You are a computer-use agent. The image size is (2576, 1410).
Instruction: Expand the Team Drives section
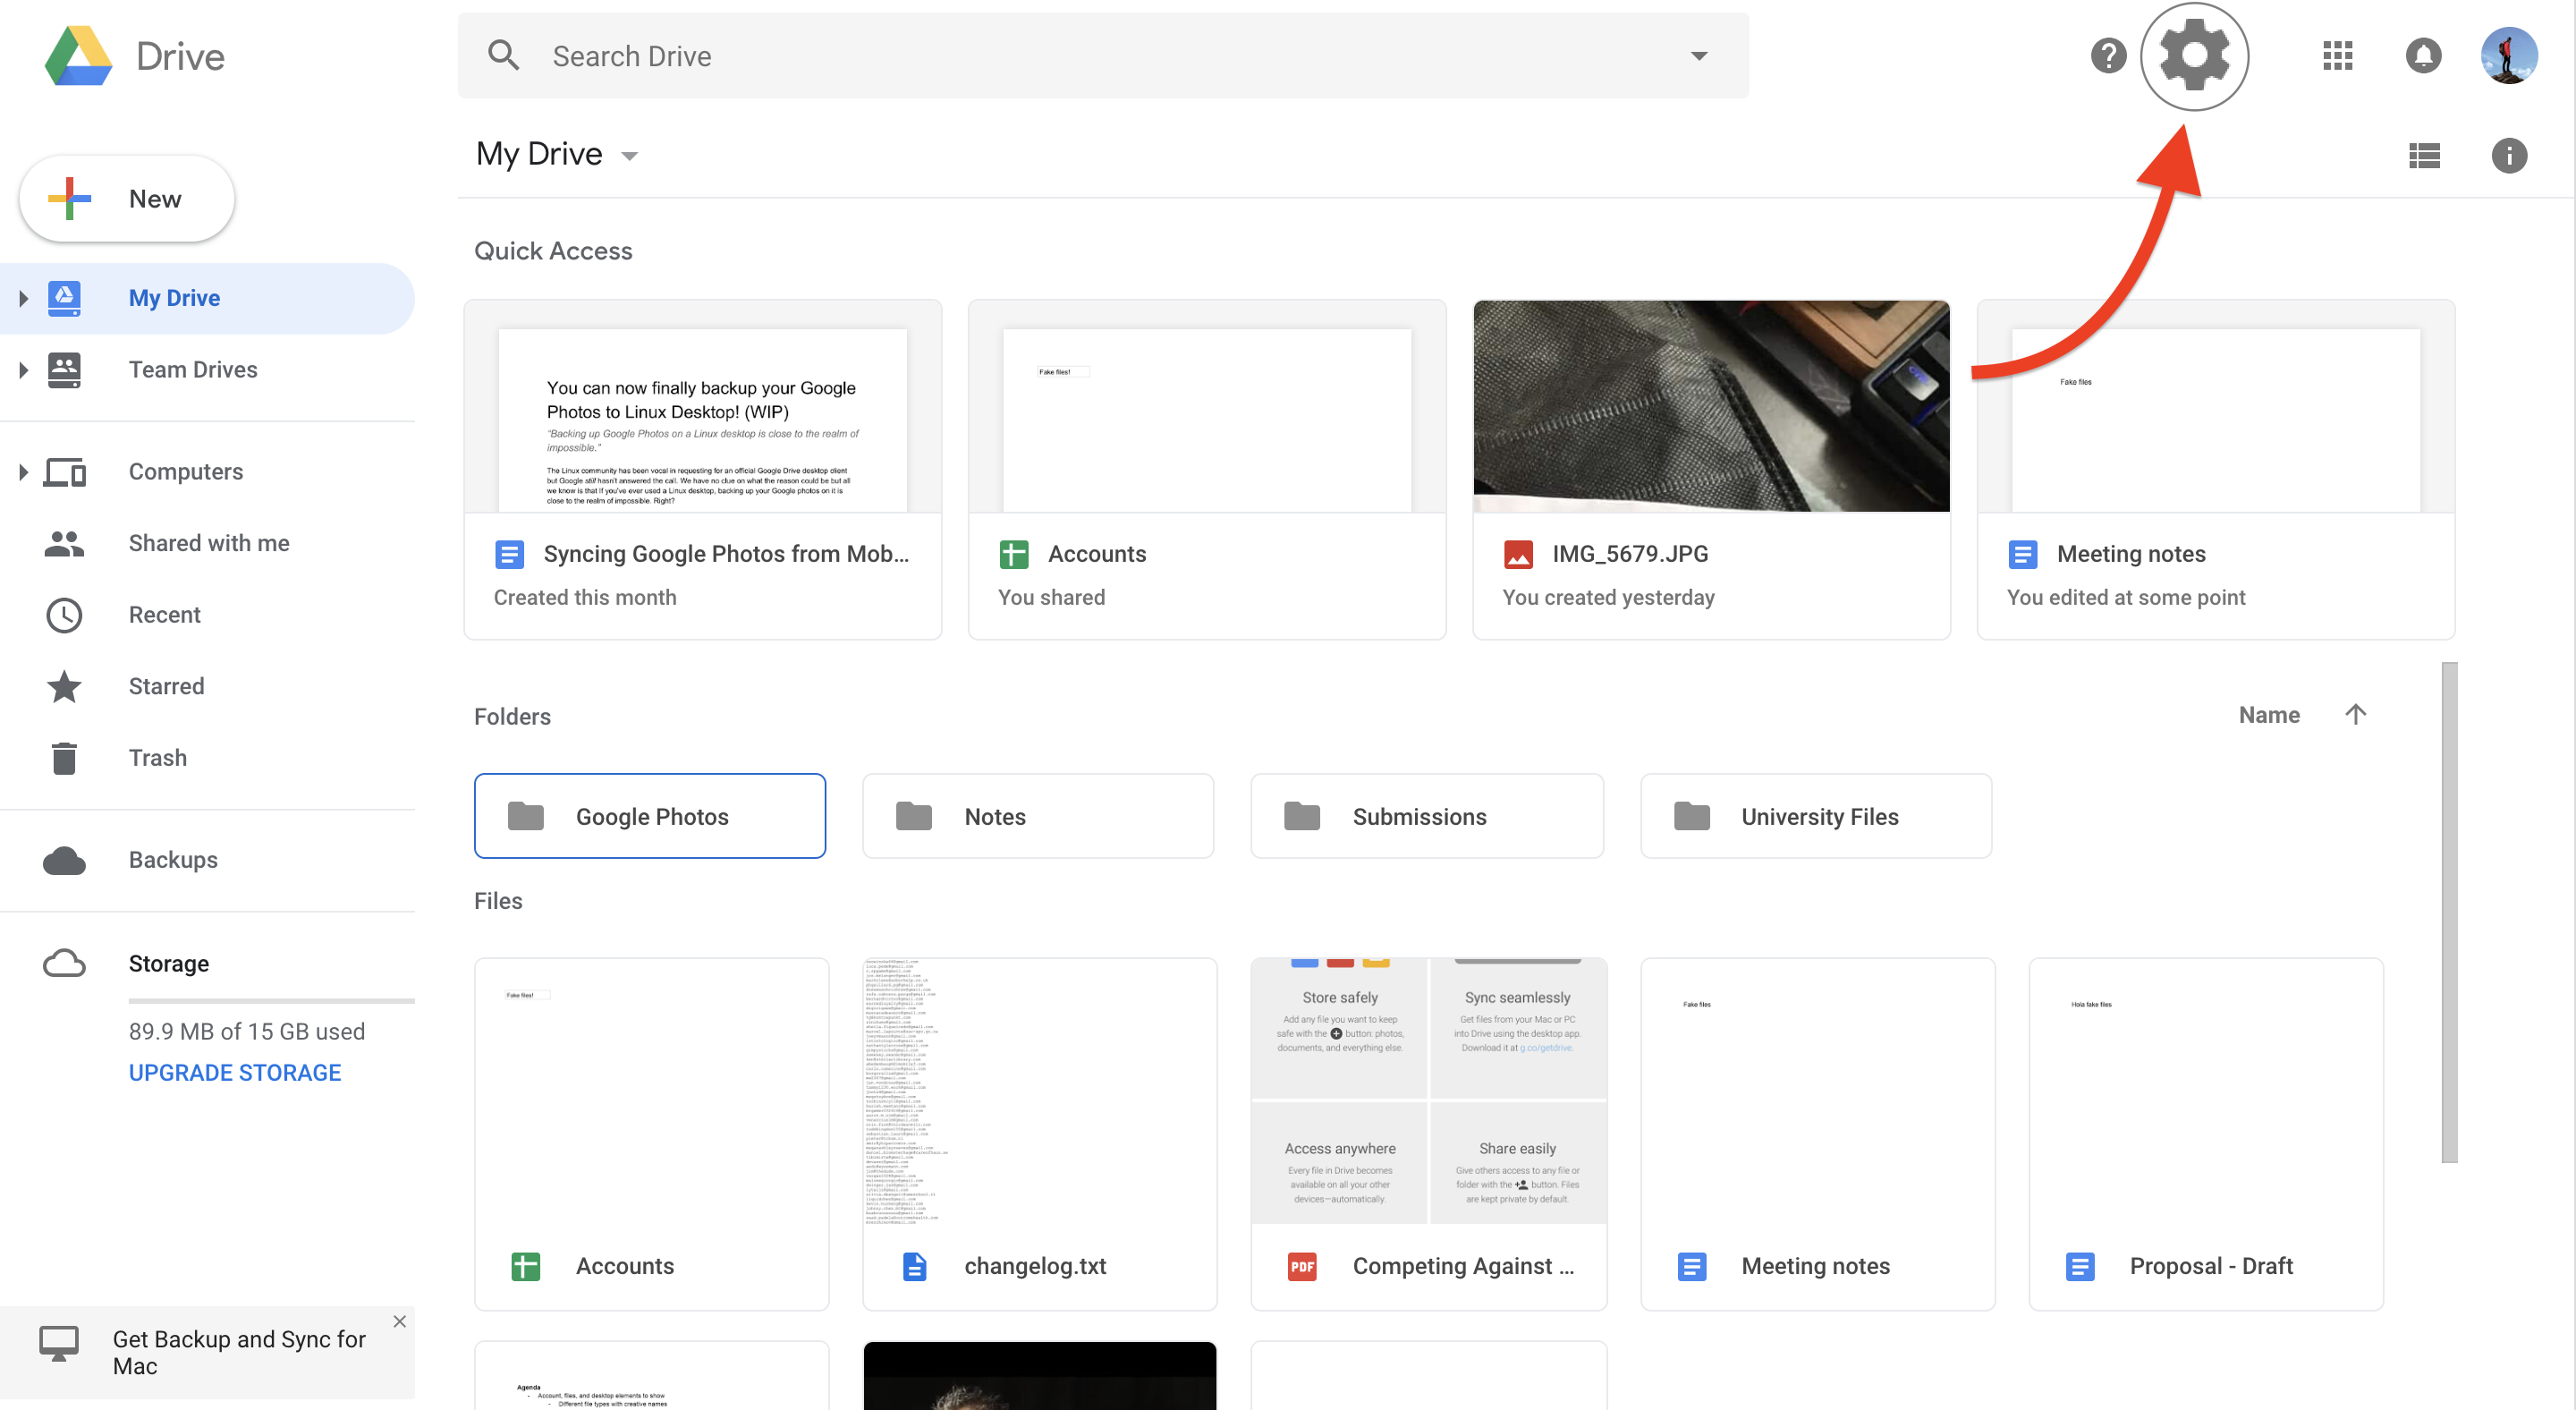click(x=24, y=368)
